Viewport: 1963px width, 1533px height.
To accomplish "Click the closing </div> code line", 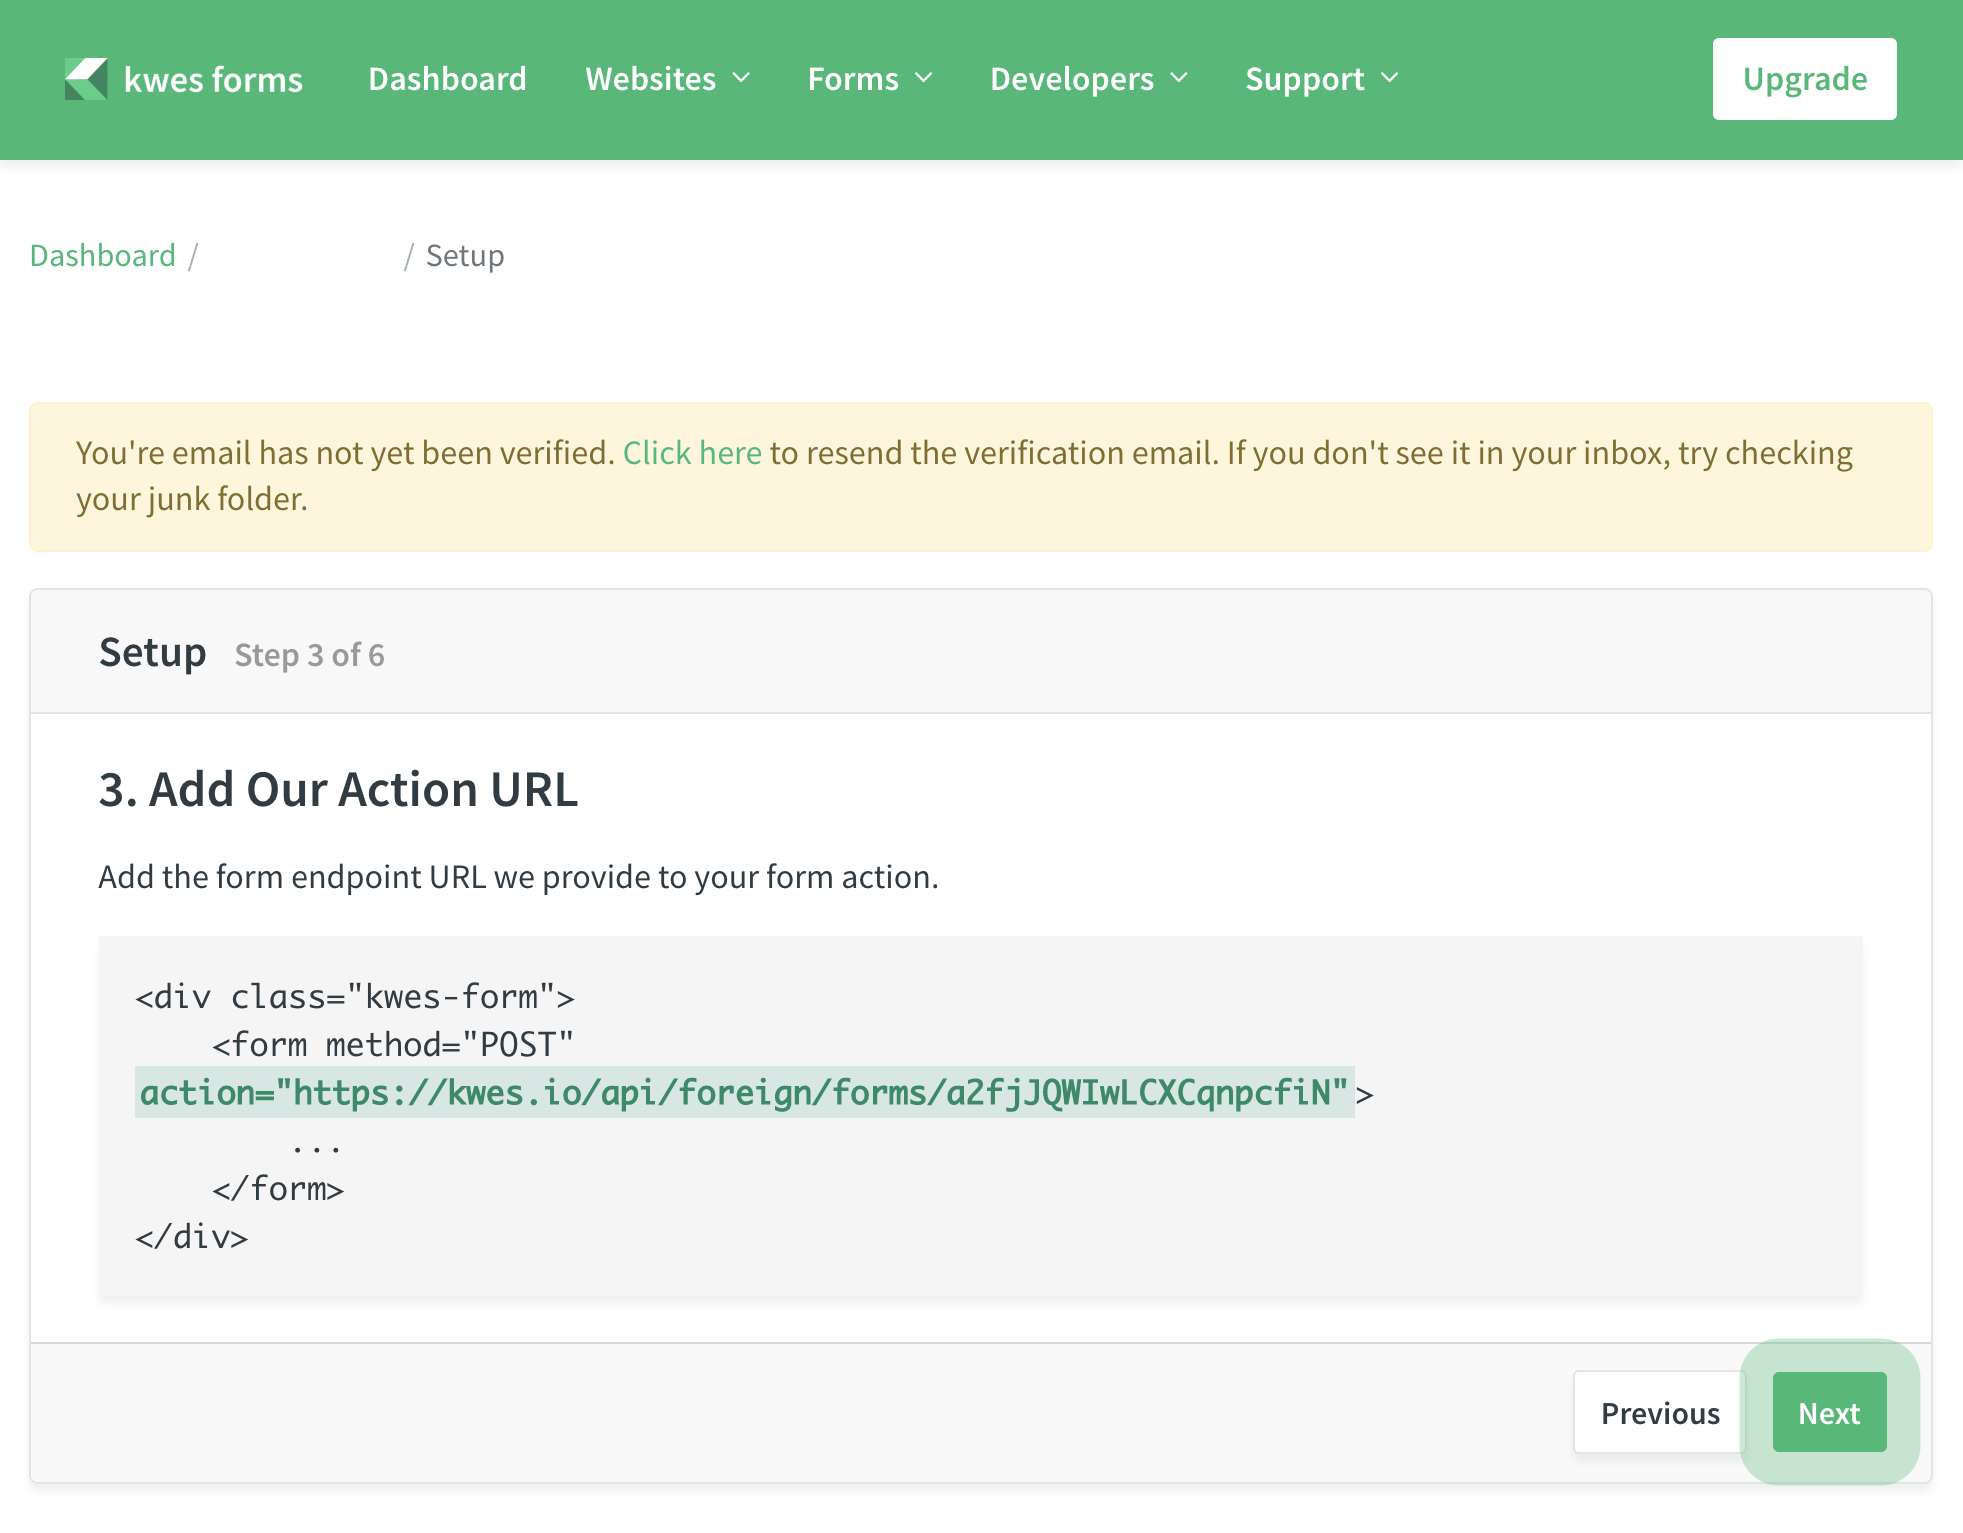I will pyautogui.click(x=192, y=1237).
